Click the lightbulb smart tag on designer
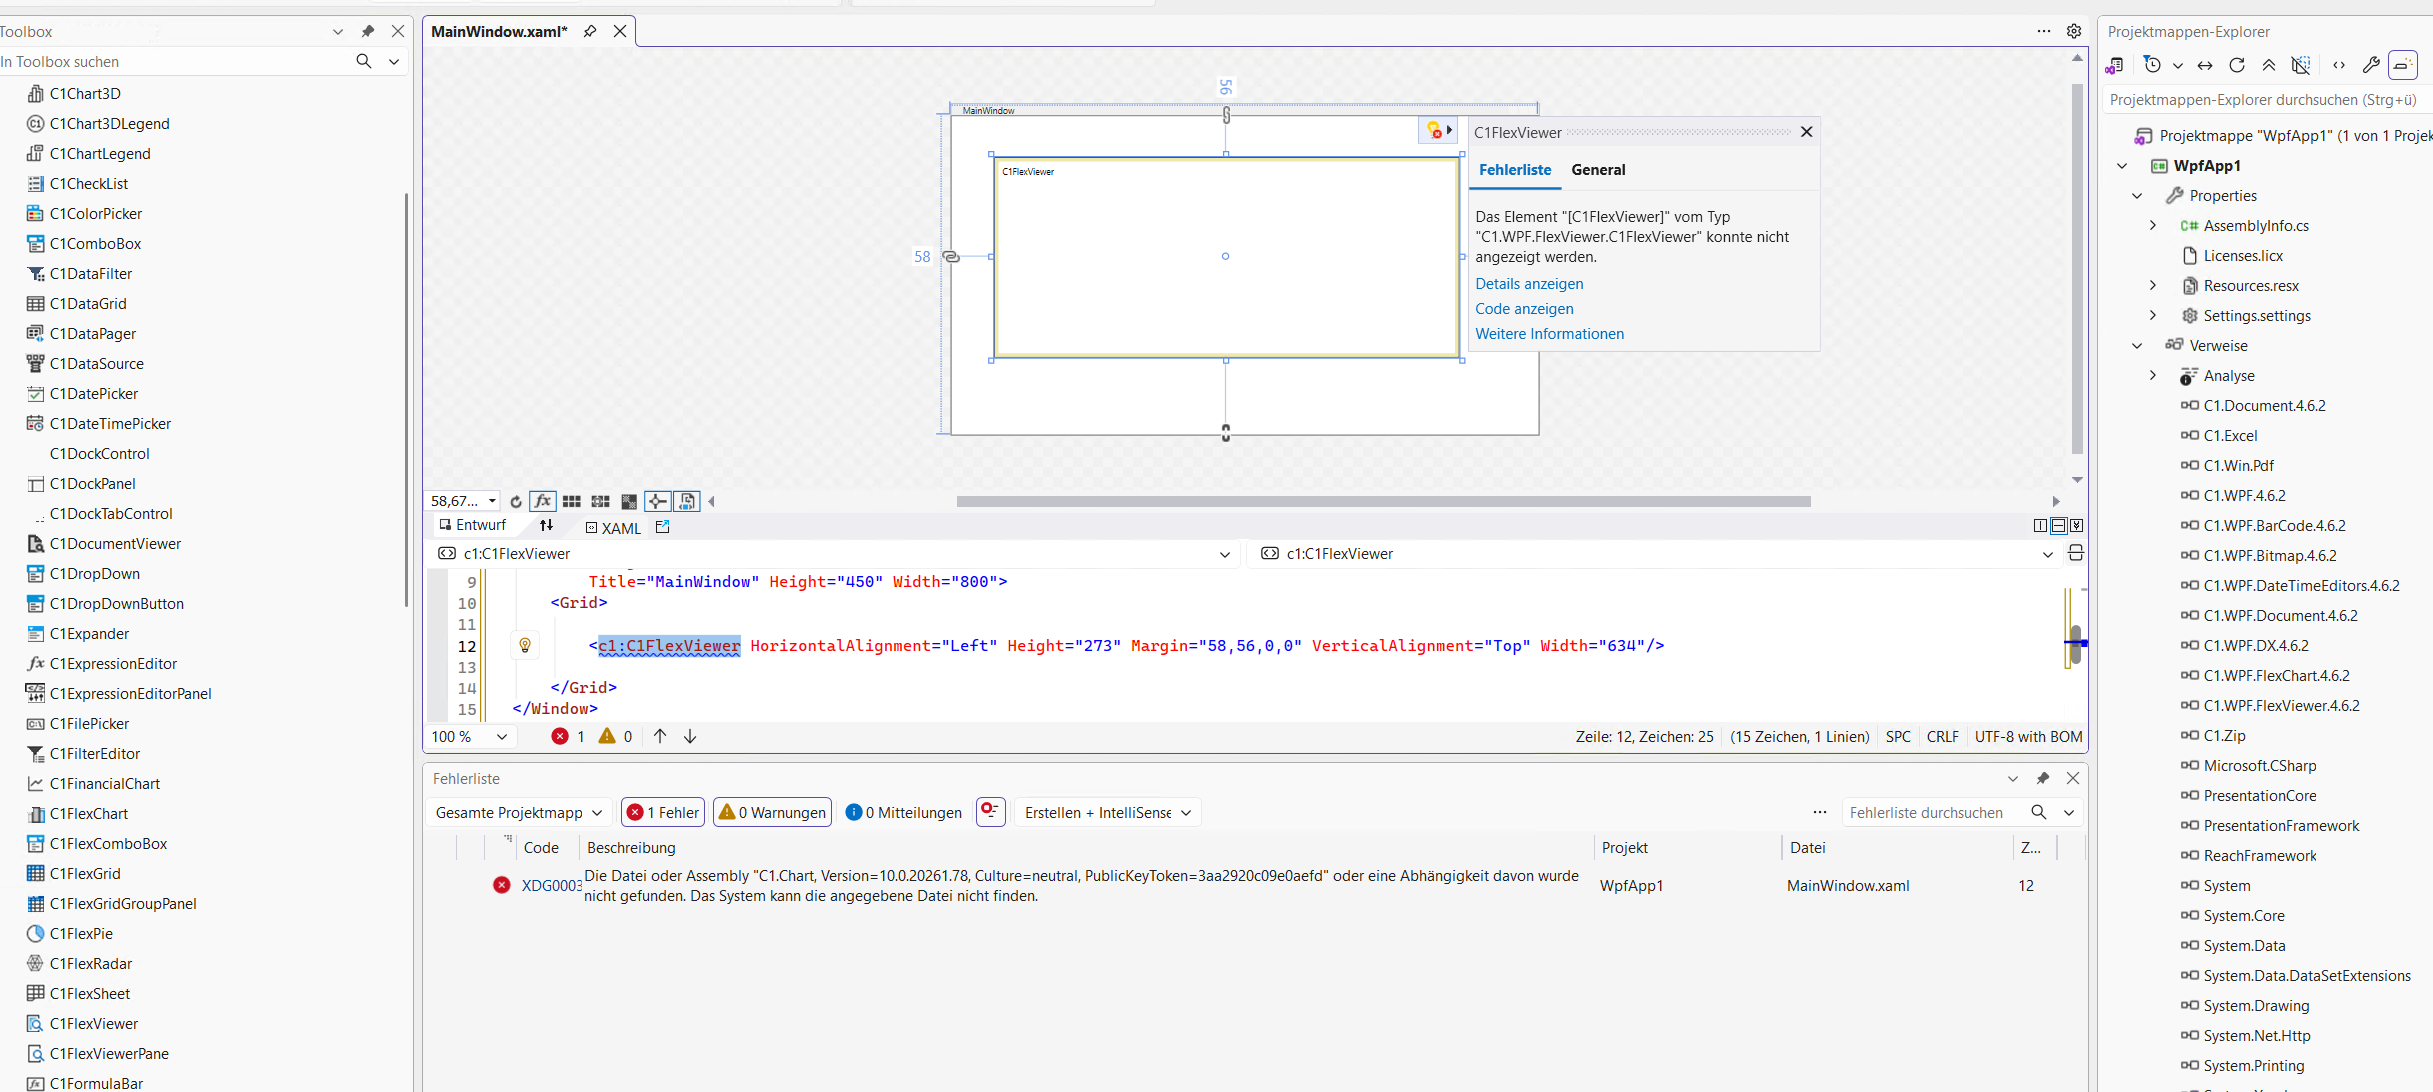Screen dimensions: 2433x1092 pos(1439,131)
